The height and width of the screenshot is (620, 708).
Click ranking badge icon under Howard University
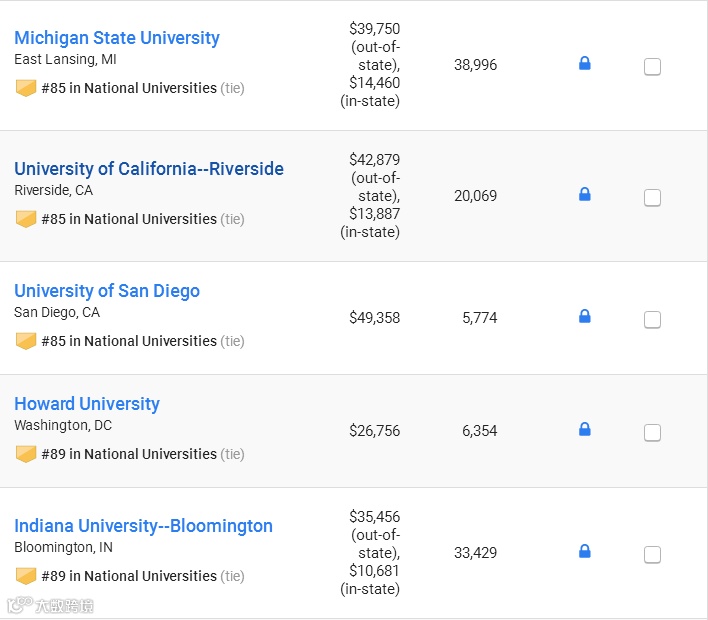(x=26, y=454)
